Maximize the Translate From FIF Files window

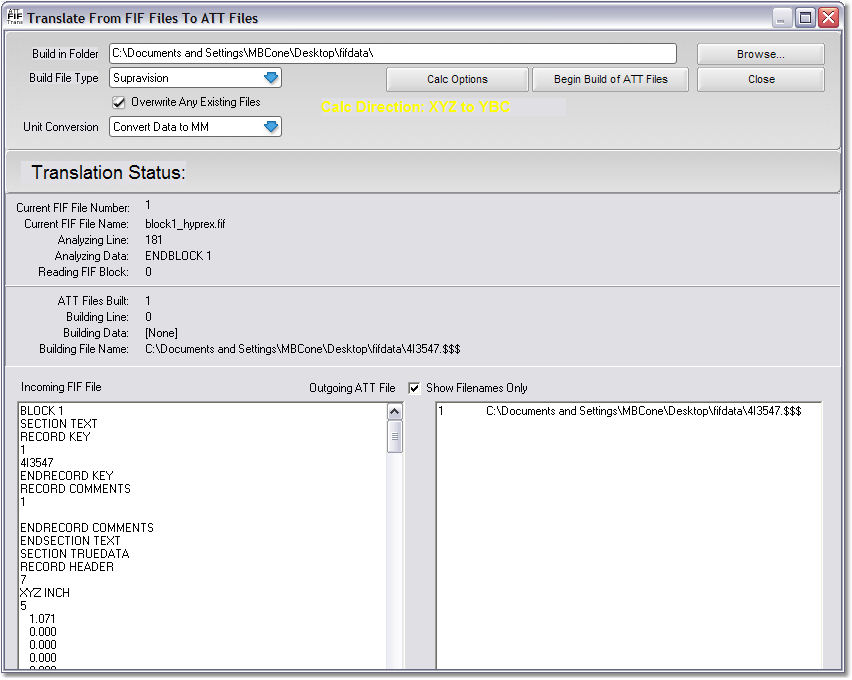click(805, 18)
